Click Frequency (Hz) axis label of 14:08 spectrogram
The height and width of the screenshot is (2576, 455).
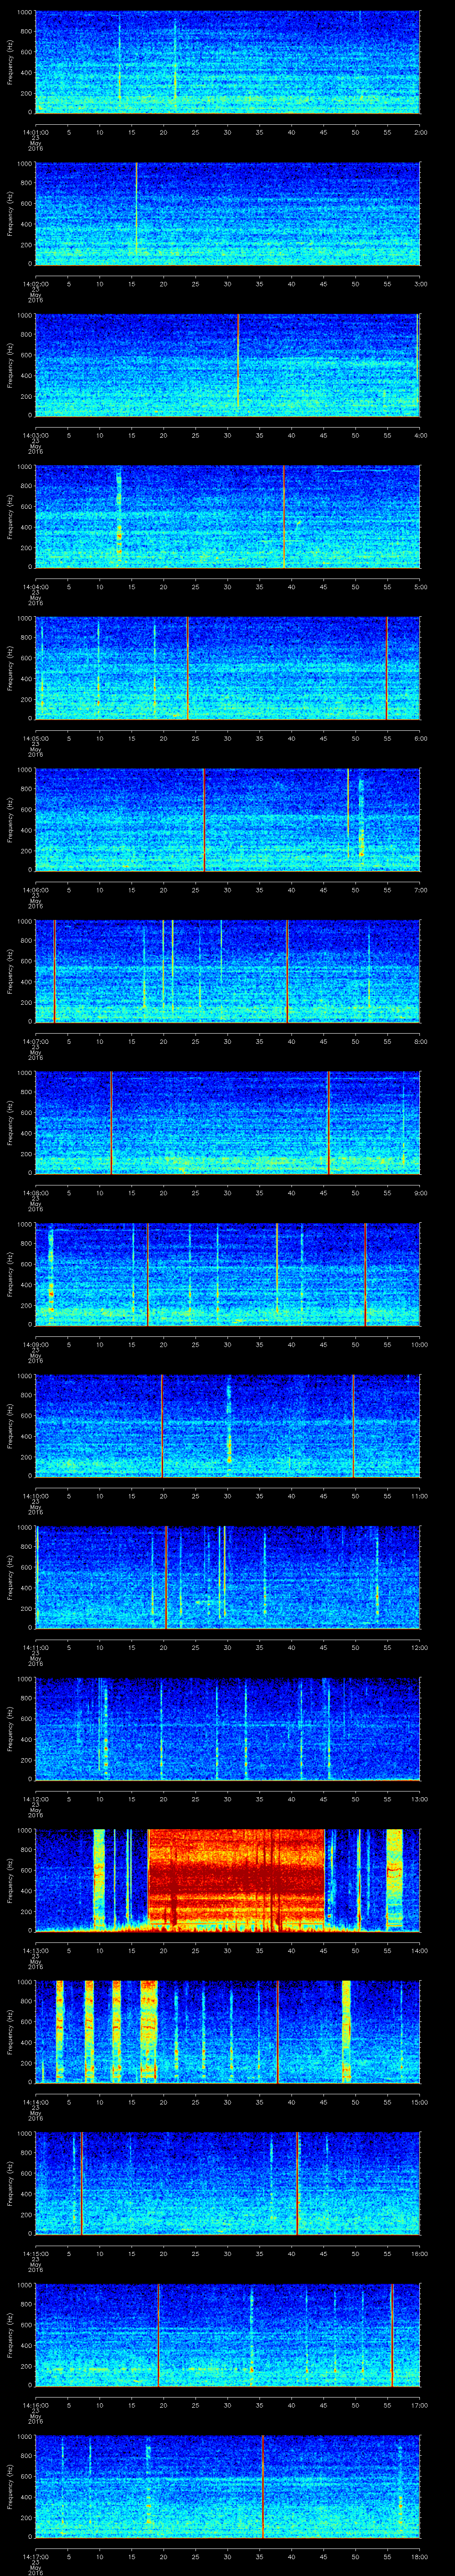[x=10, y=1122]
